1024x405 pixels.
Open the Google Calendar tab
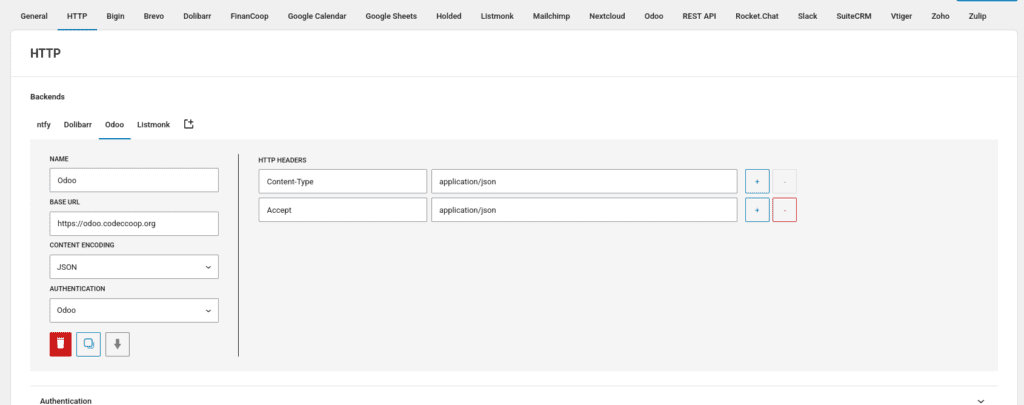pos(317,16)
